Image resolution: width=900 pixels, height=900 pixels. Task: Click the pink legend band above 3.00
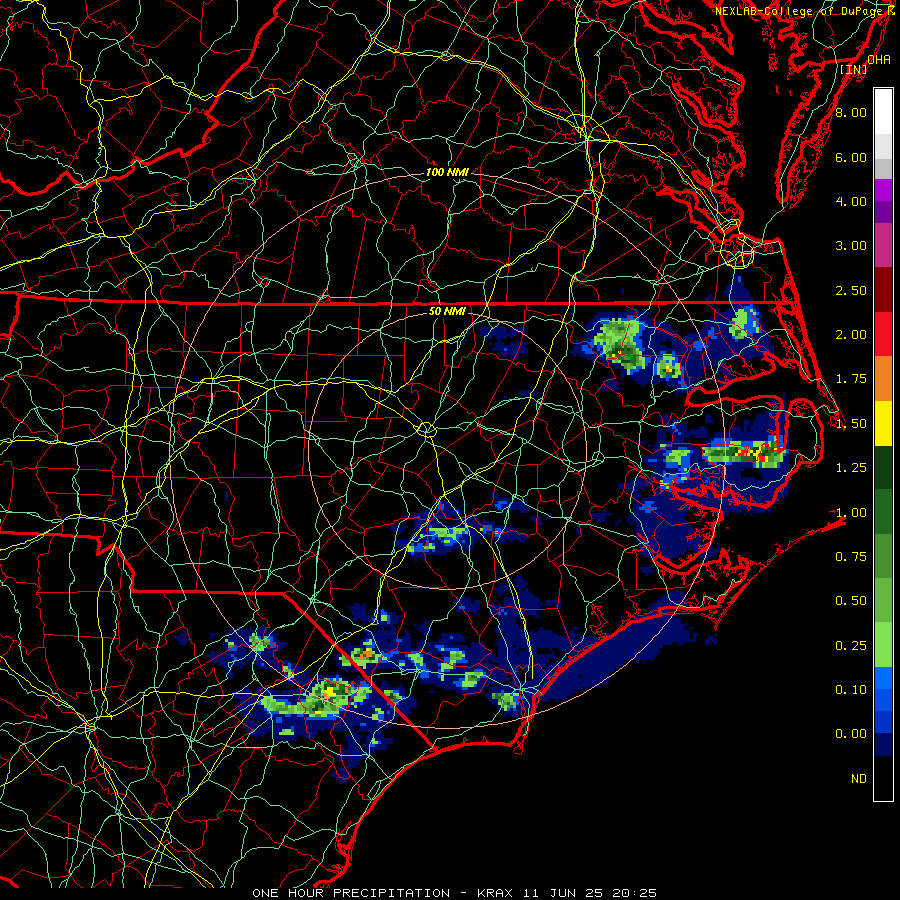tap(883, 245)
